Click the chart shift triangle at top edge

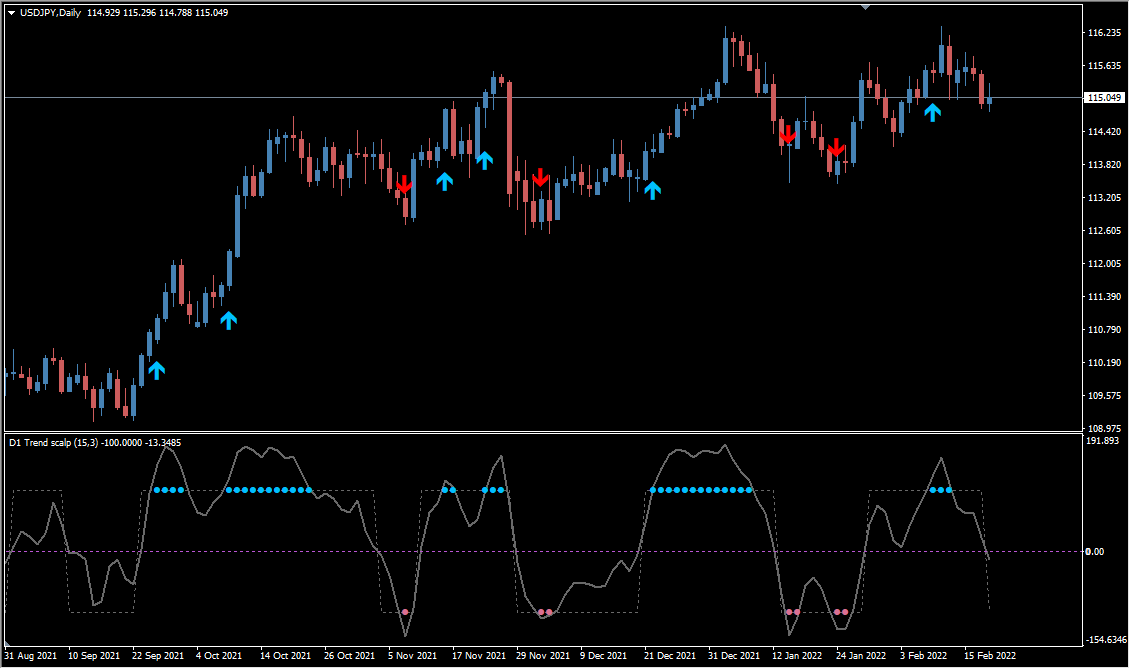pyautogui.click(x=866, y=7)
